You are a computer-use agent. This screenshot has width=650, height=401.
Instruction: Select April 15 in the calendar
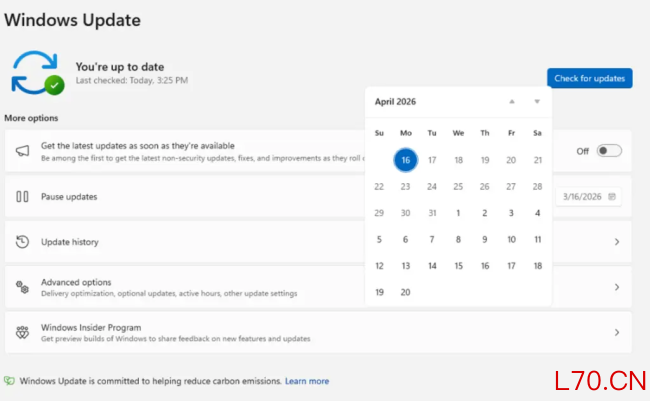[x=458, y=266]
